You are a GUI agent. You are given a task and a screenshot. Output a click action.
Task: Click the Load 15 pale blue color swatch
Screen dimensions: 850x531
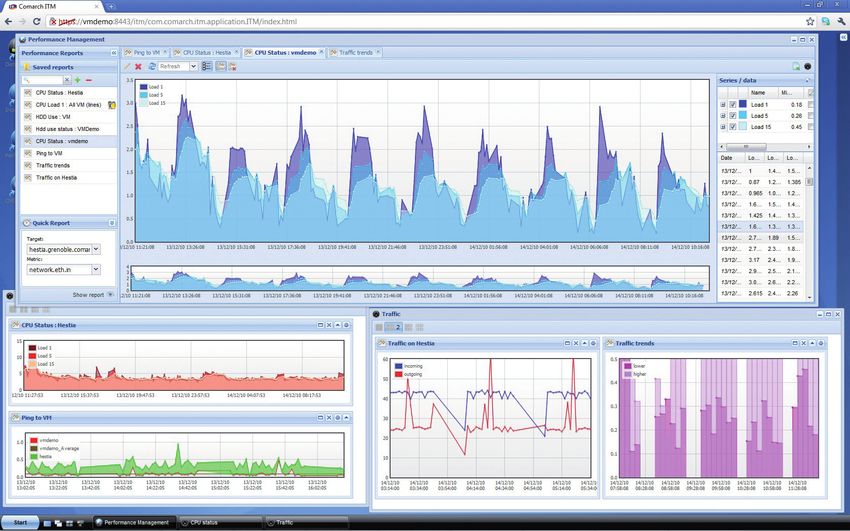pyautogui.click(x=743, y=127)
